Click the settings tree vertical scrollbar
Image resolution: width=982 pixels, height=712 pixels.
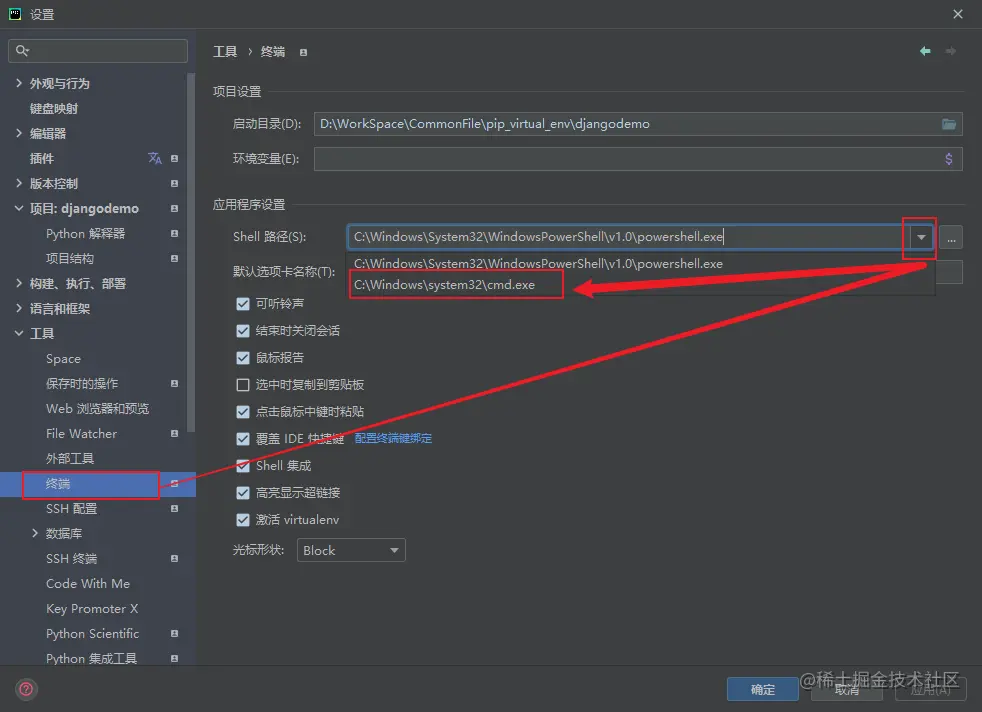[191, 254]
